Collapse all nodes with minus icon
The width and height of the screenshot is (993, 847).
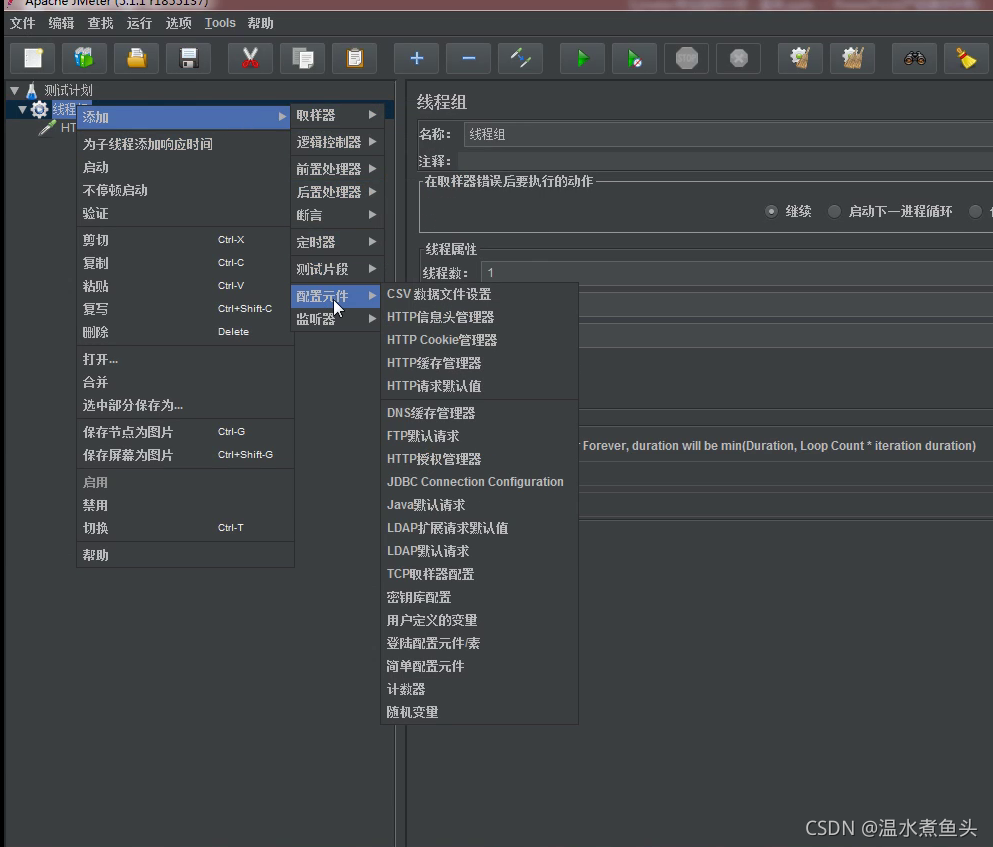[x=468, y=58]
